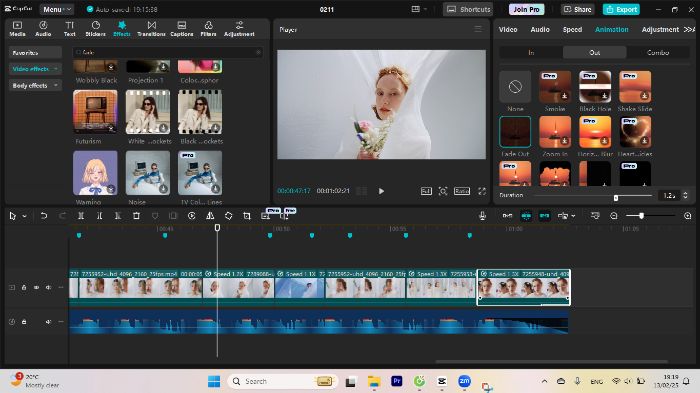700x393 pixels.
Task: Expand more inspector tabs with double arrow
Action: click(x=689, y=29)
